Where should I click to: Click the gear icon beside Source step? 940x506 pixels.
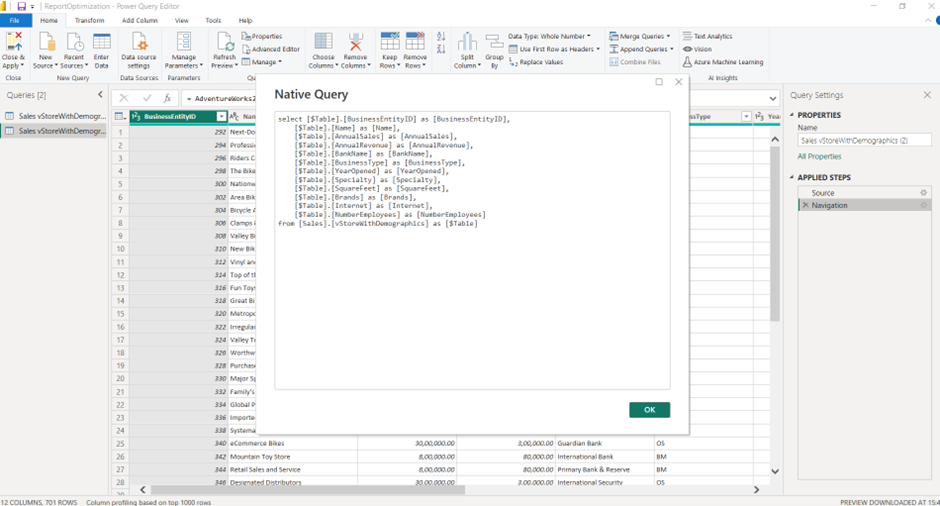pos(923,192)
